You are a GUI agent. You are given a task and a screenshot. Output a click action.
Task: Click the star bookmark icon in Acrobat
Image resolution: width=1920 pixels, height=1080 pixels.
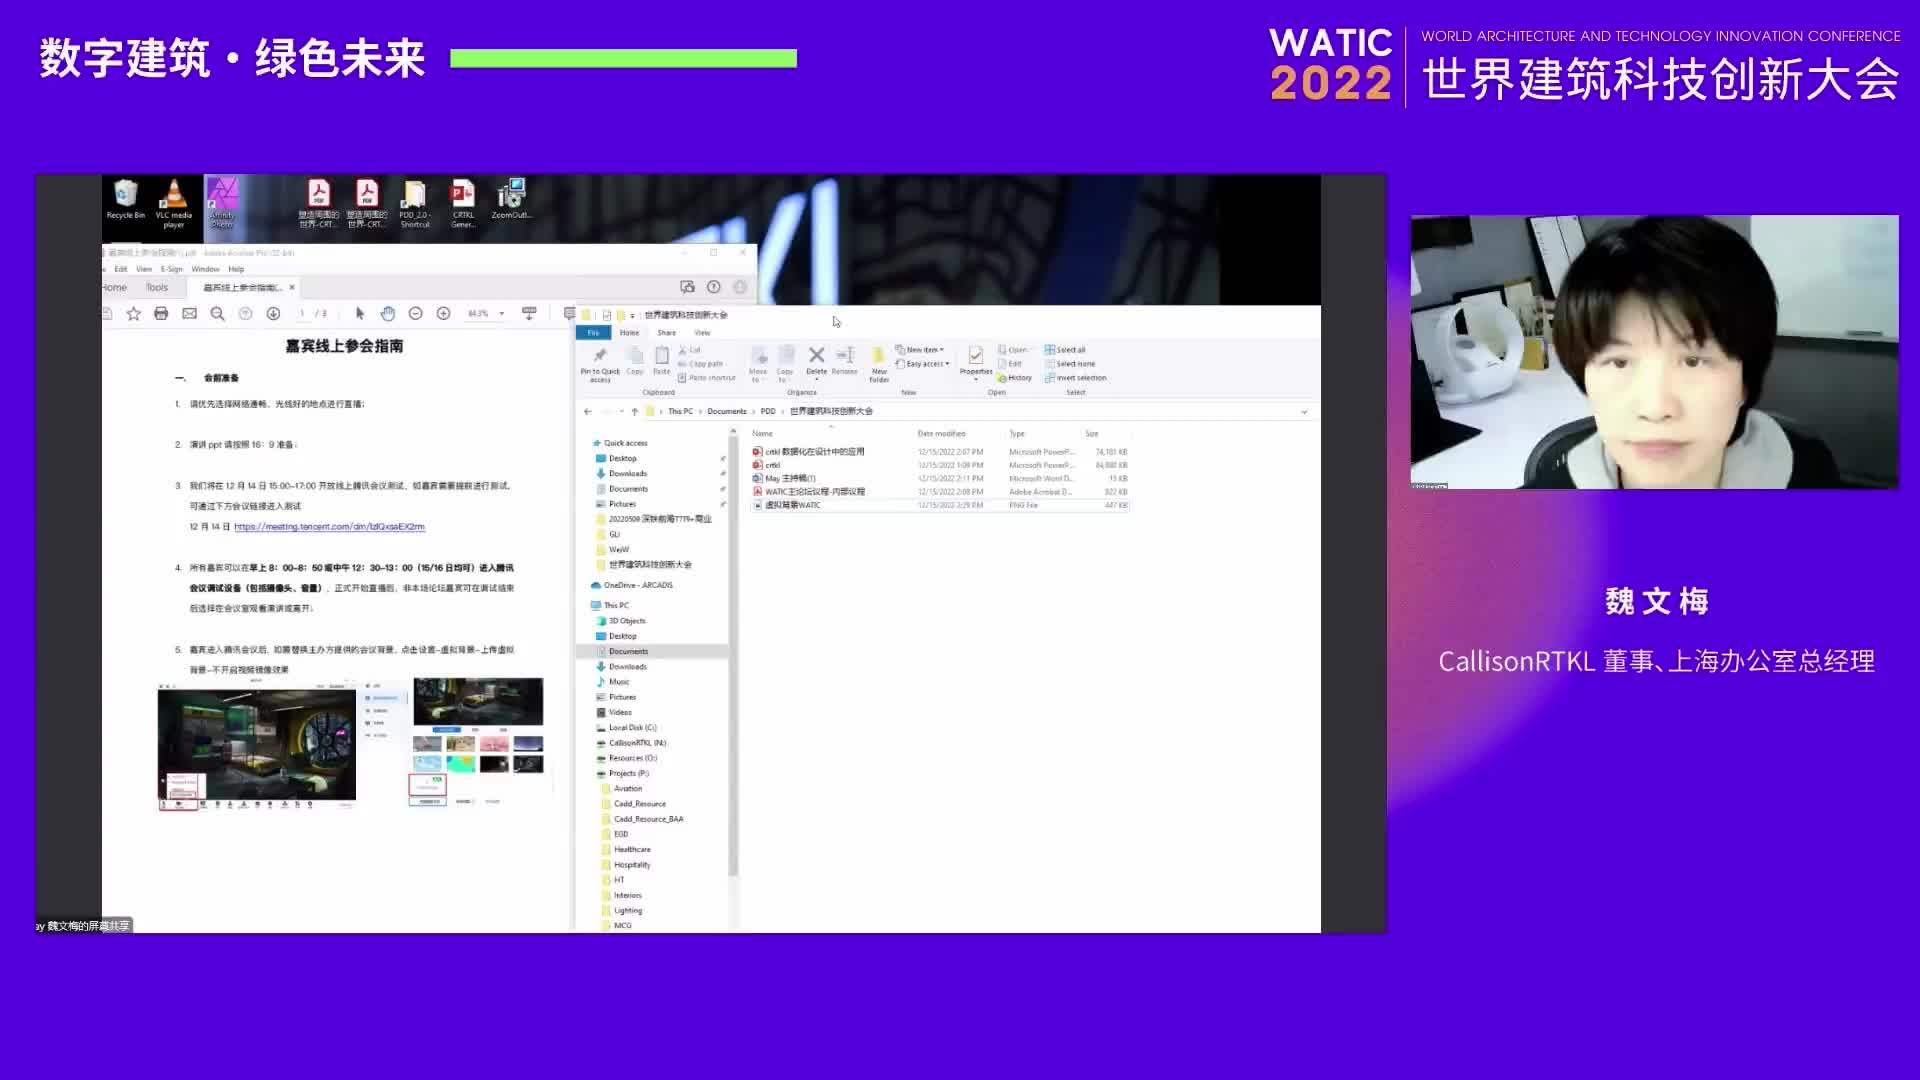pyautogui.click(x=133, y=314)
